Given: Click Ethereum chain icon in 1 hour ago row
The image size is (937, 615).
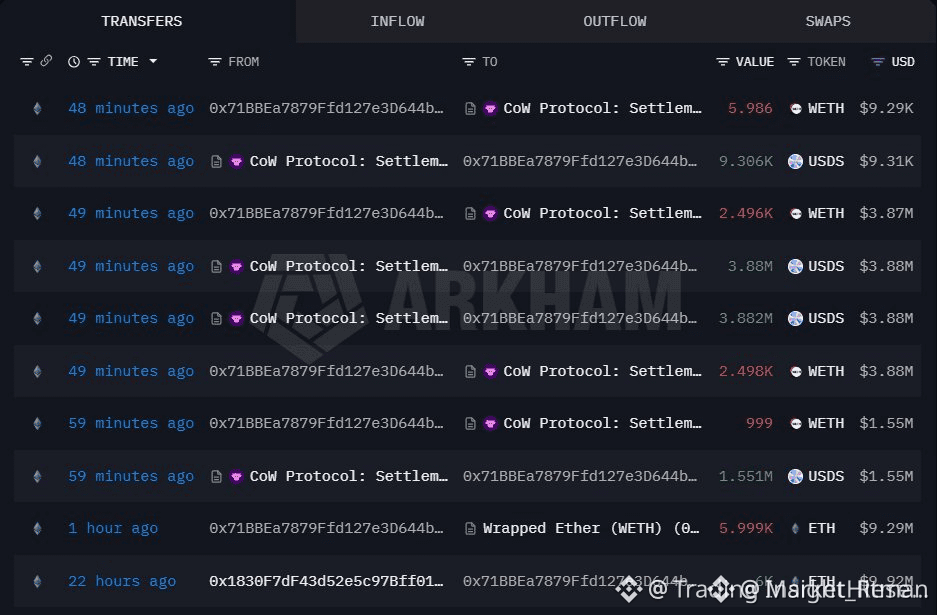Looking at the screenshot, I should (x=37, y=528).
